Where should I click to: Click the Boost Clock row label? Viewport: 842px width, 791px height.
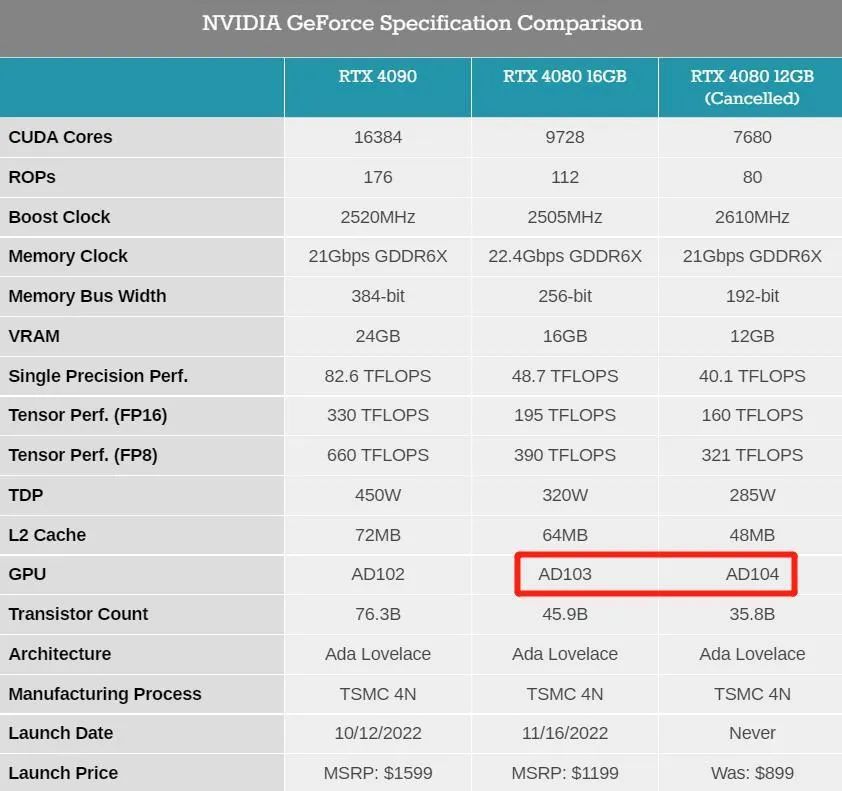59,217
